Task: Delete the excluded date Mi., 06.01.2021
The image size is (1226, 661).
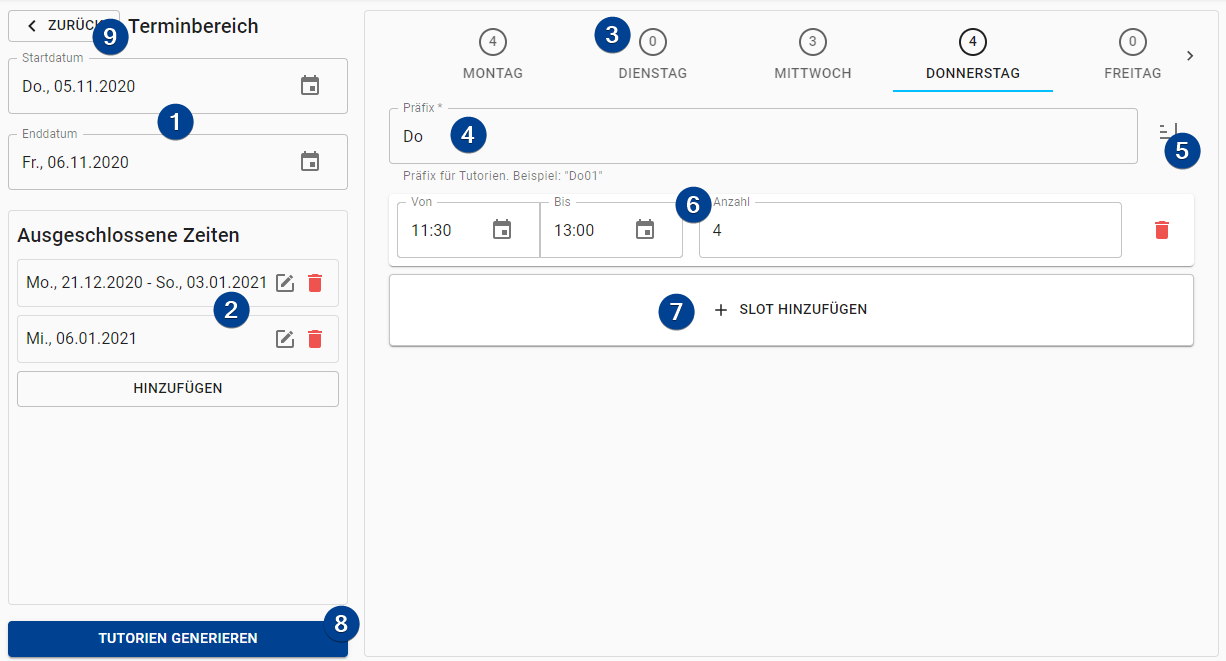Action: point(315,339)
